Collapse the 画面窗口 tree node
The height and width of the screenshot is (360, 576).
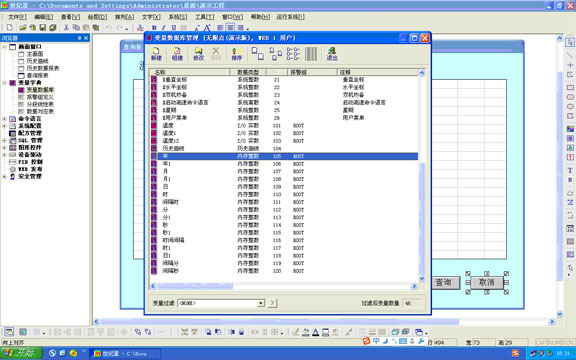pyautogui.click(x=4, y=47)
